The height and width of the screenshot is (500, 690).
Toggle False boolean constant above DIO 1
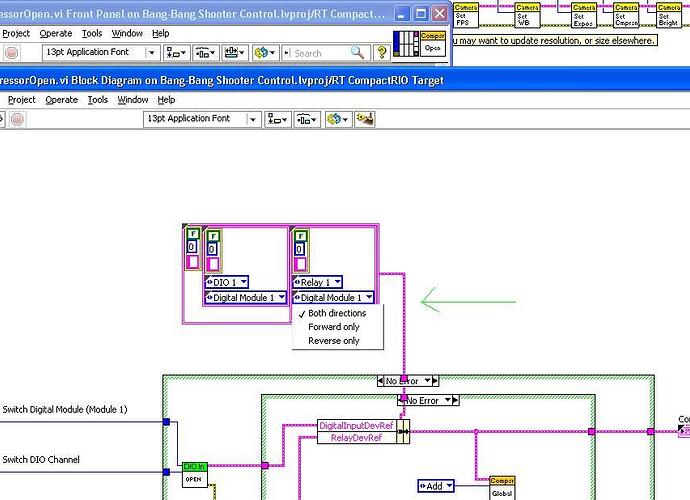coord(213,236)
